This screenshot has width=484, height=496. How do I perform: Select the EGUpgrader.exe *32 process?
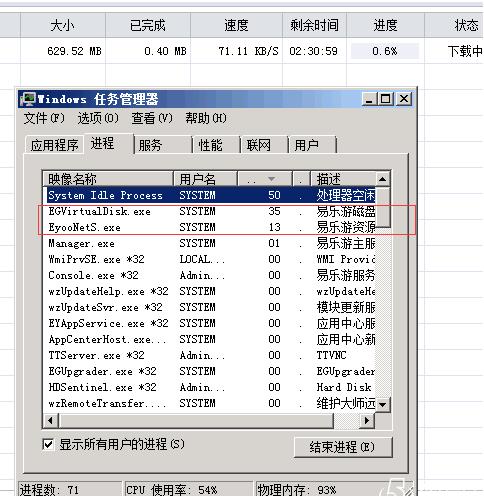210,371
